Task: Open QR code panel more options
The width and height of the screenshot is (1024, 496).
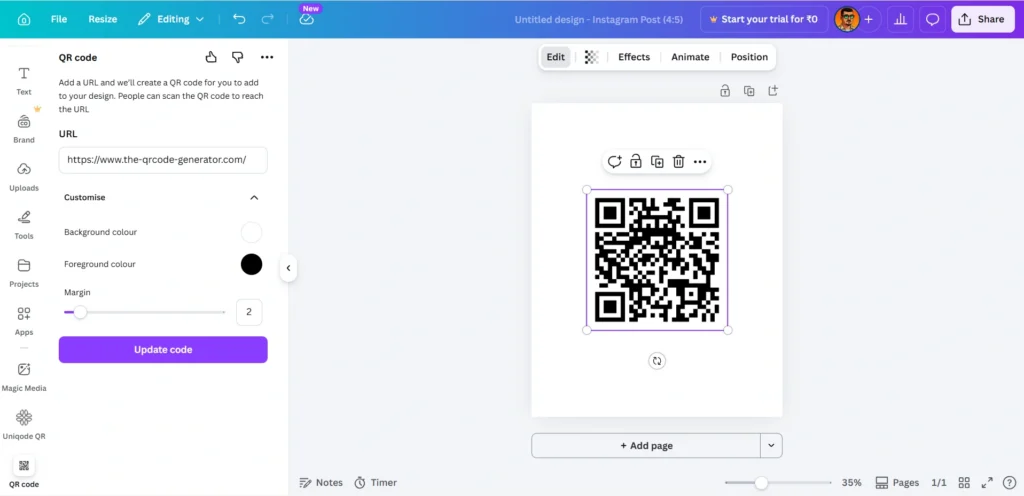Action: point(266,57)
